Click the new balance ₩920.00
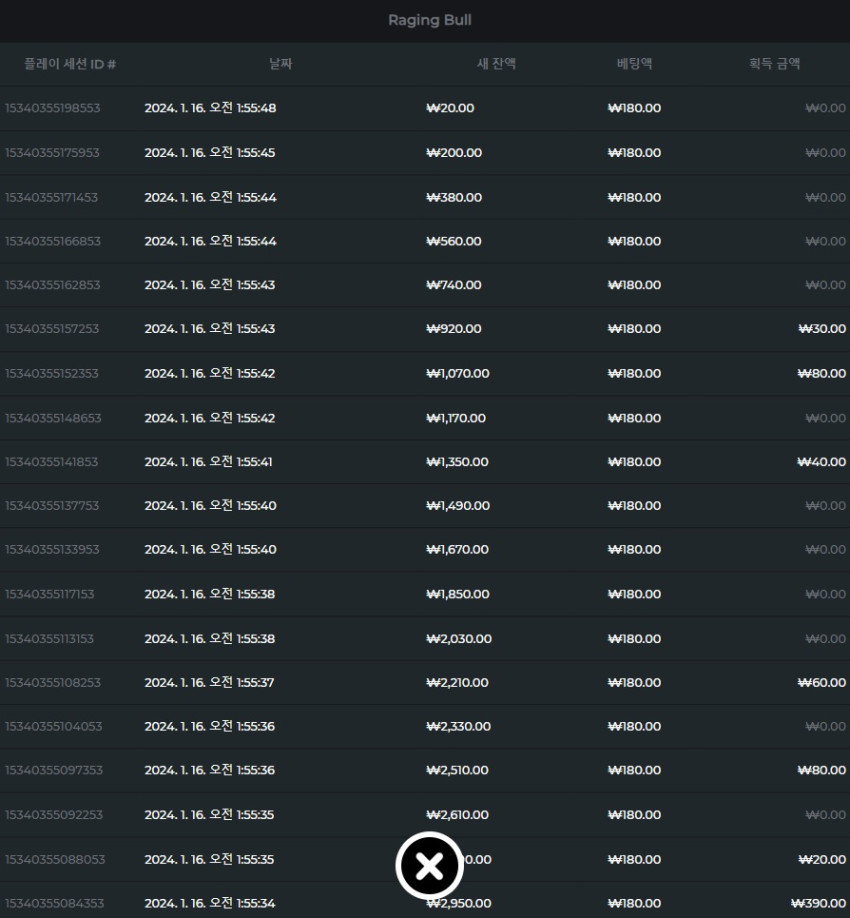 [x=454, y=329]
